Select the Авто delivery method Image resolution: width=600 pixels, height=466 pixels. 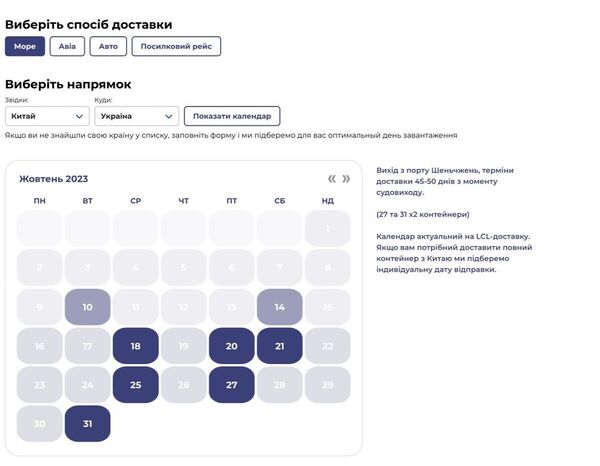coord(108,46)
